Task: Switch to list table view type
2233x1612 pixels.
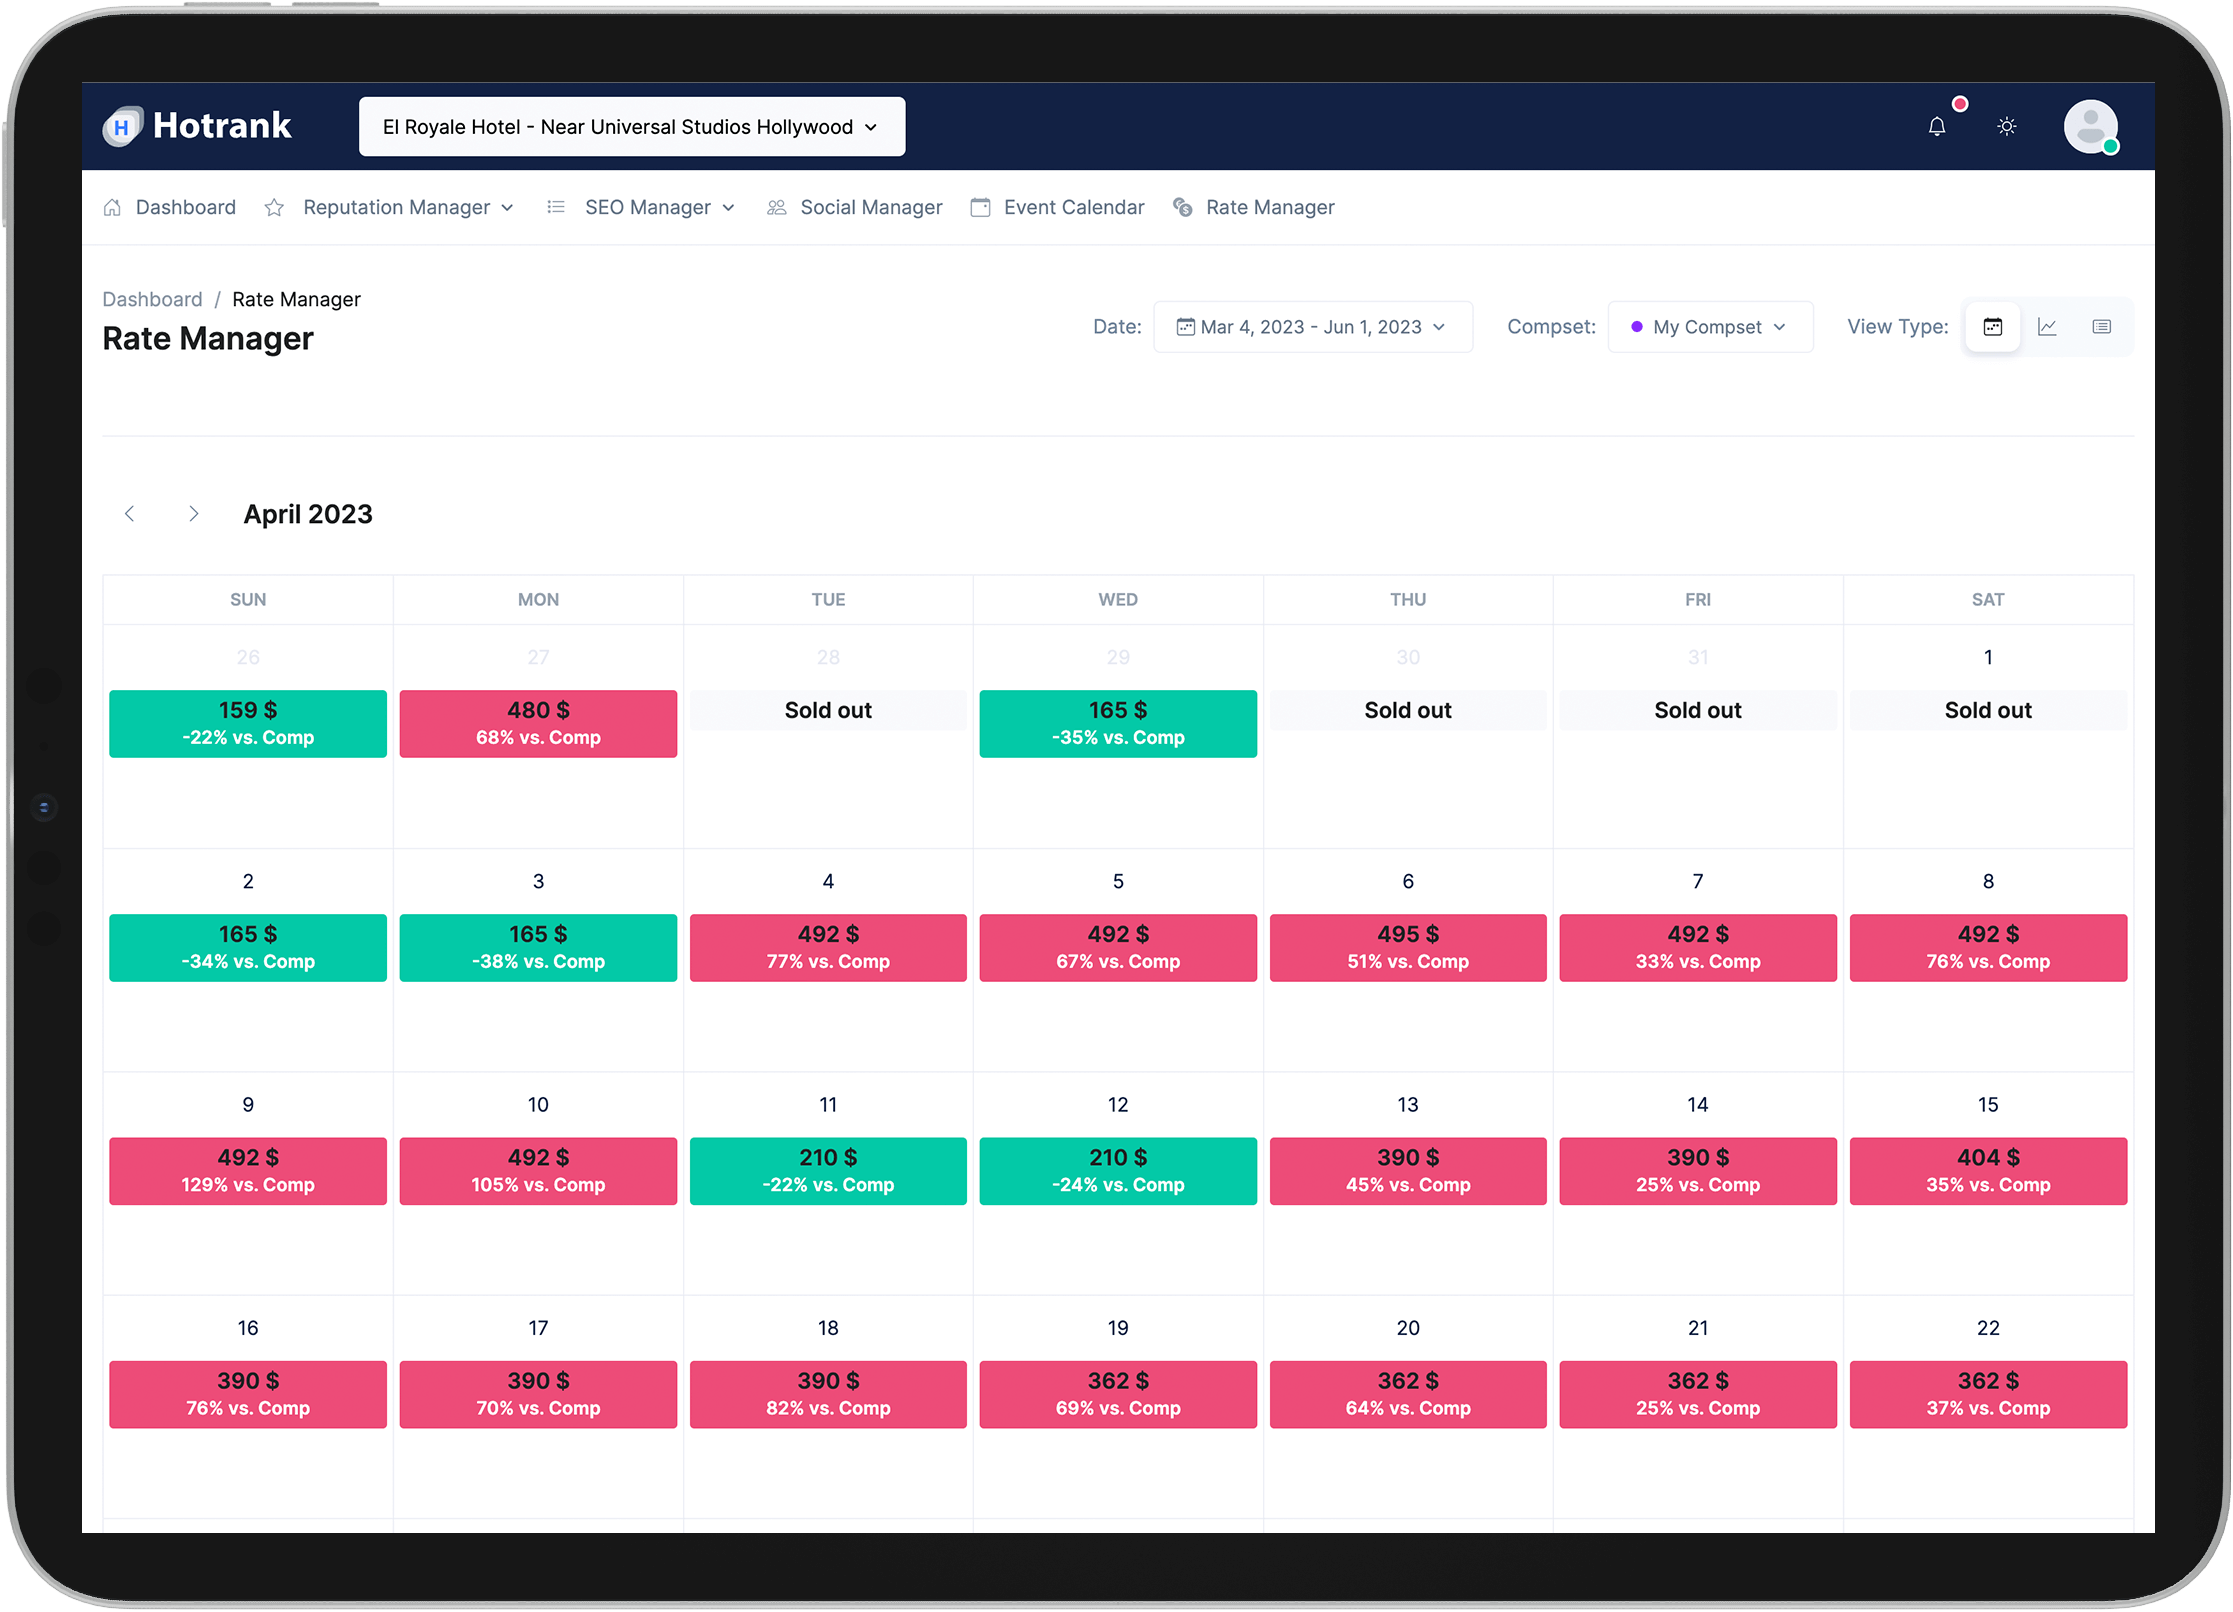Action: [2101, 327]
